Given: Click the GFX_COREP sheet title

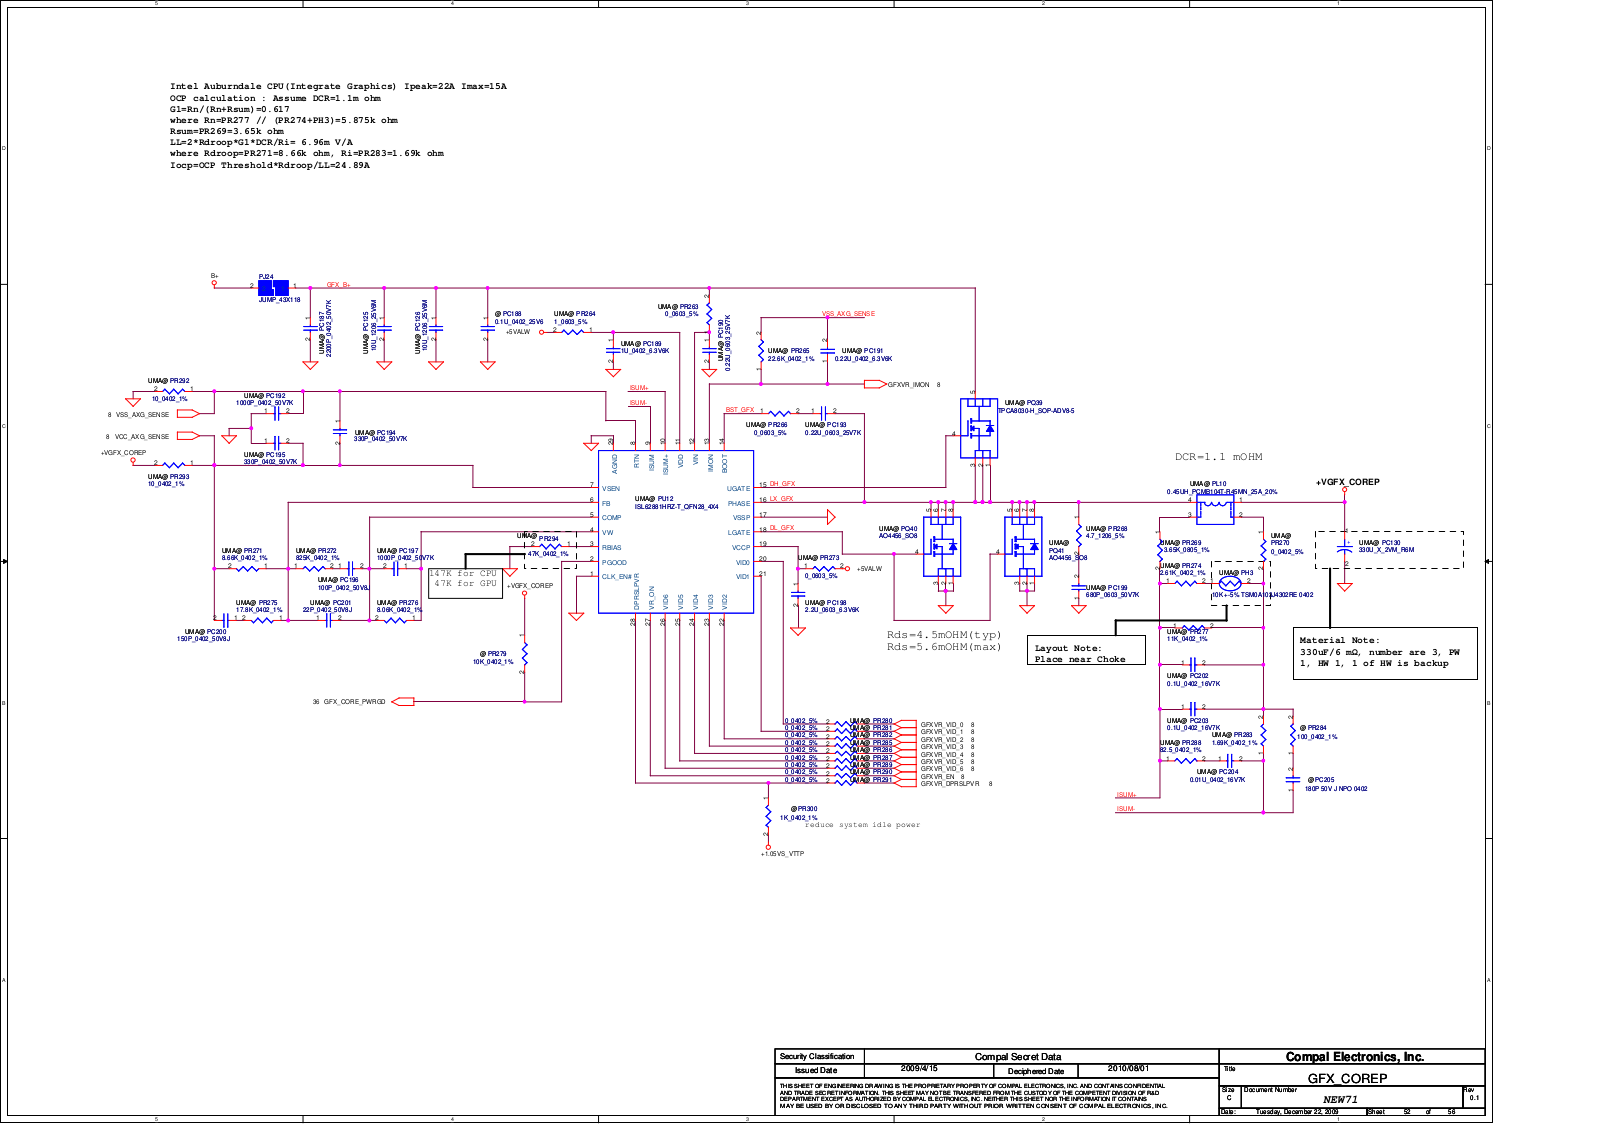Looking at the screenshot, I should click(1347, 1078).
